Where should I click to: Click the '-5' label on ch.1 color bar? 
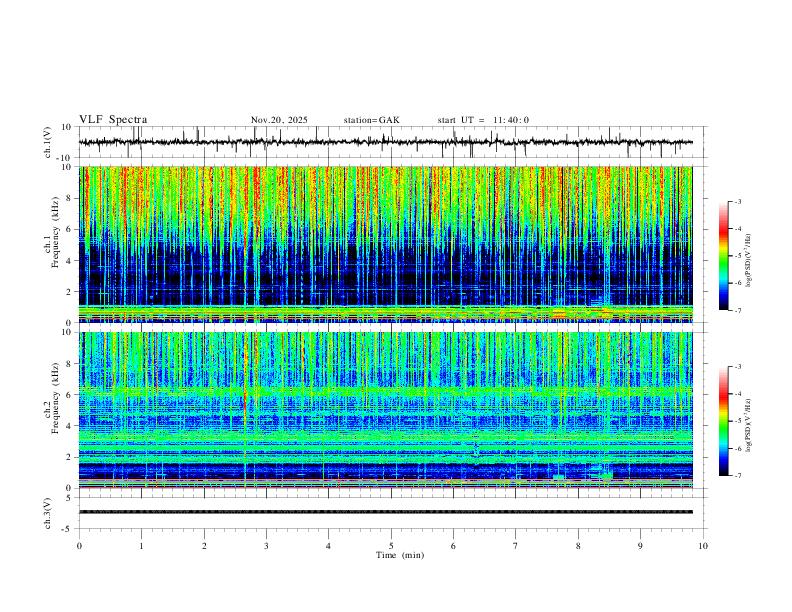[738, 256]
